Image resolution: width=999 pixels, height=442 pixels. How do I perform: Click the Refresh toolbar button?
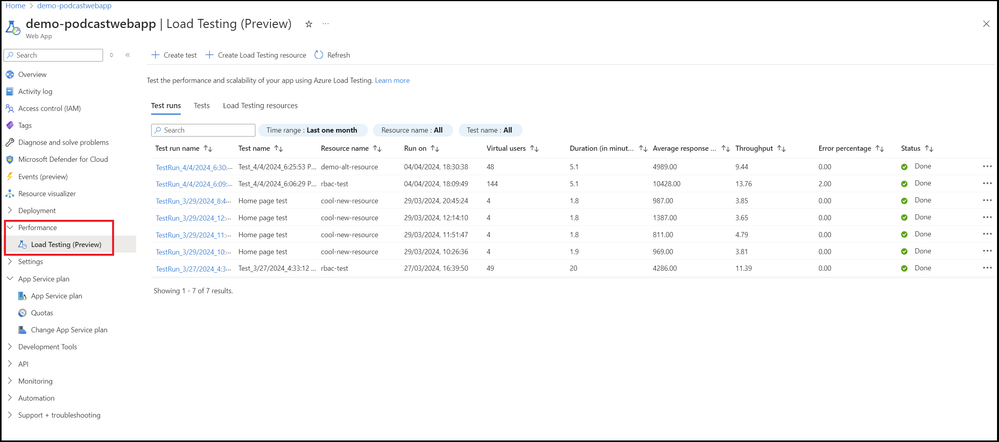333,55
